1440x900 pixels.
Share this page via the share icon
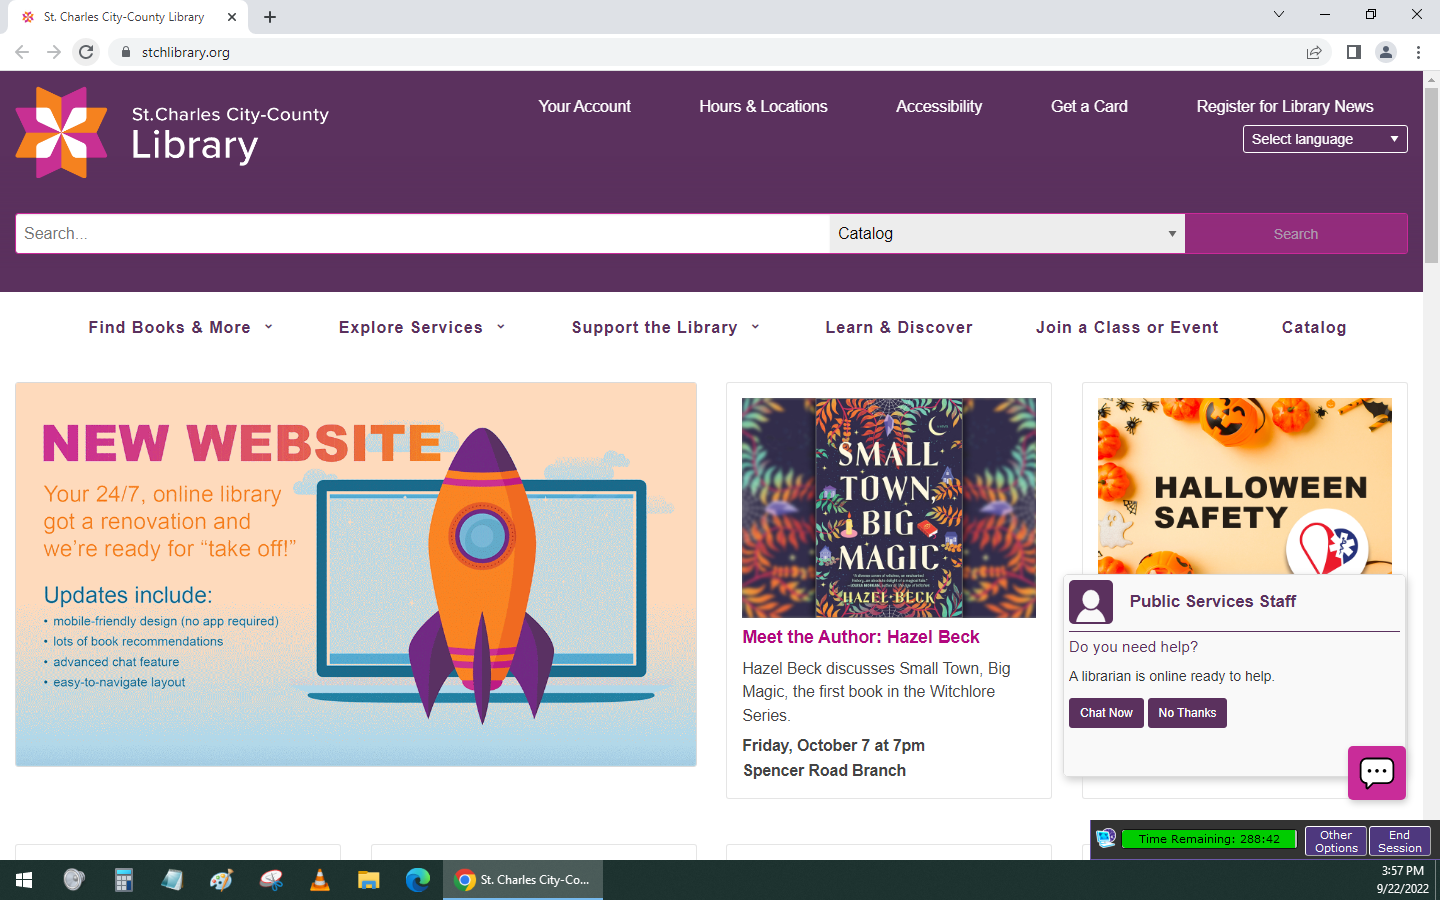point(1314,52)
